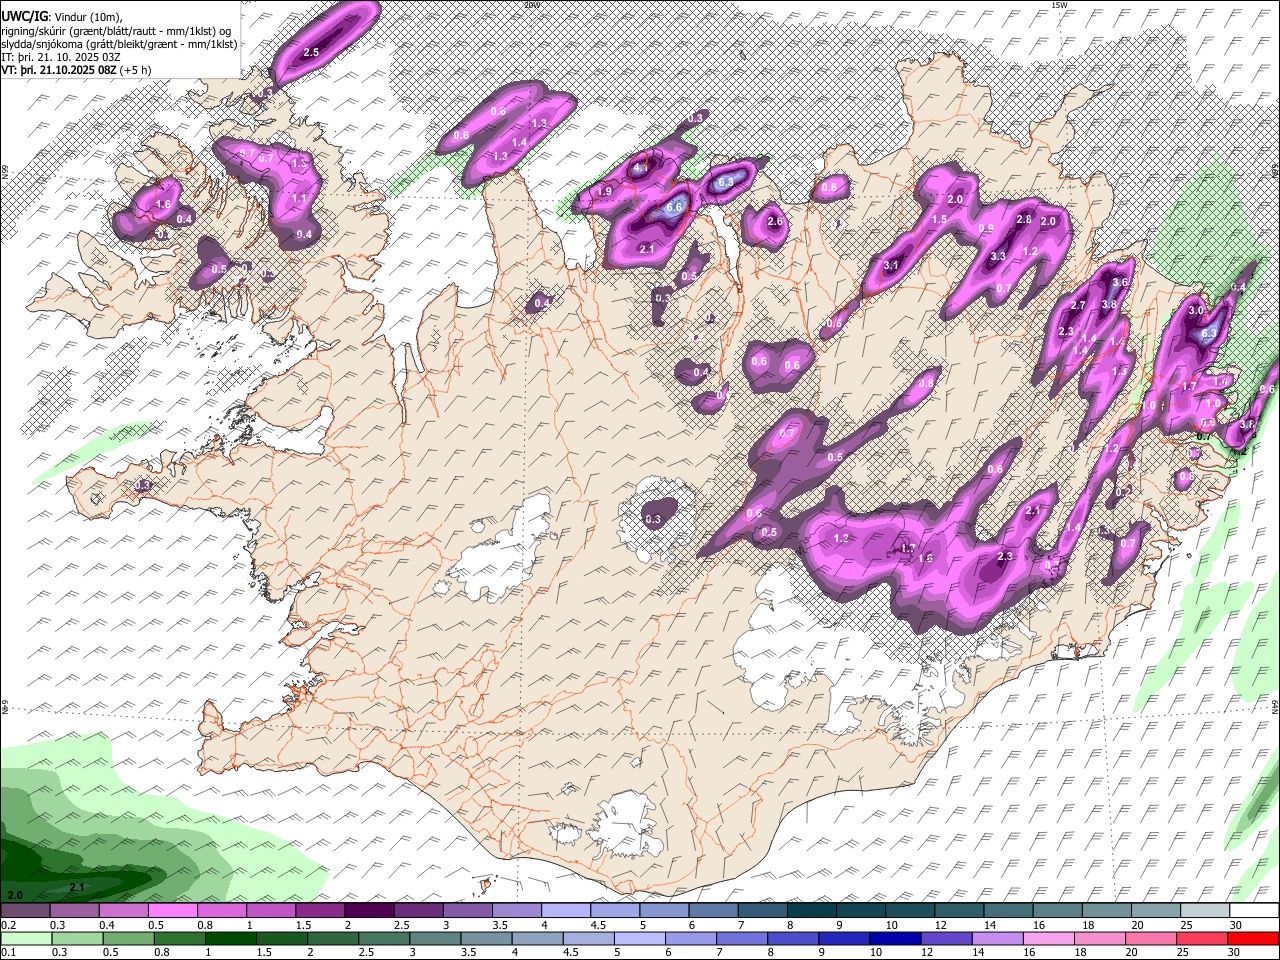Click the '3.0' precipitation value on the map
Screen dimensions: 1280x960
(1196, 311)
